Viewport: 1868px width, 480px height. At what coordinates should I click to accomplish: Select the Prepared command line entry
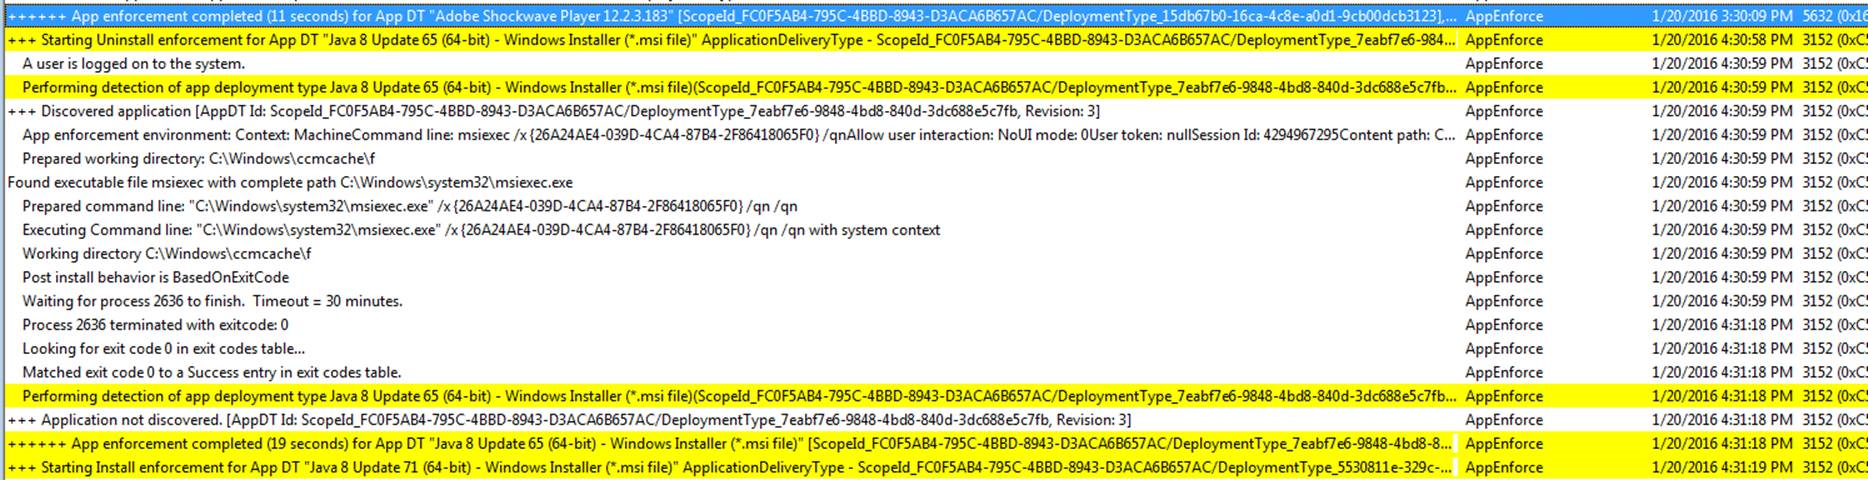[x=934, y=206]
